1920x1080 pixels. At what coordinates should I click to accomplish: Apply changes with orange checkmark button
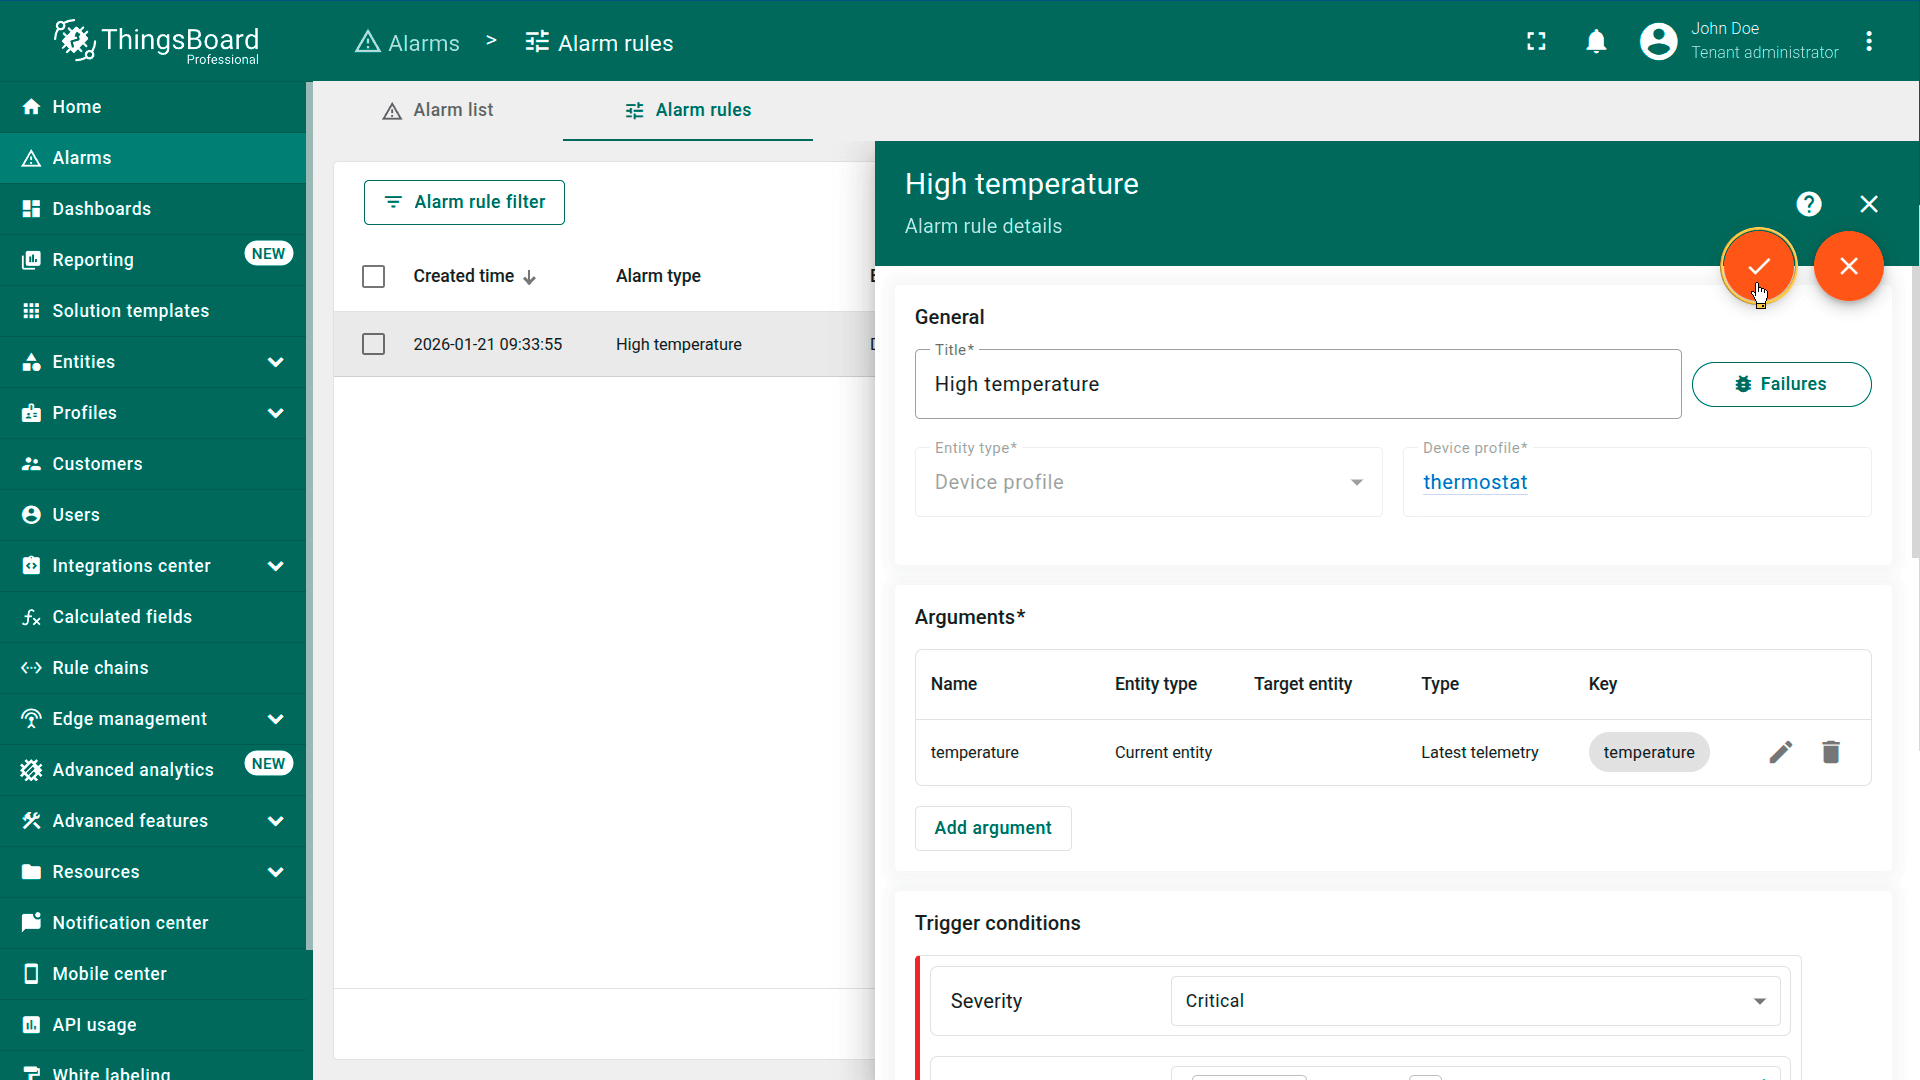1758,266
